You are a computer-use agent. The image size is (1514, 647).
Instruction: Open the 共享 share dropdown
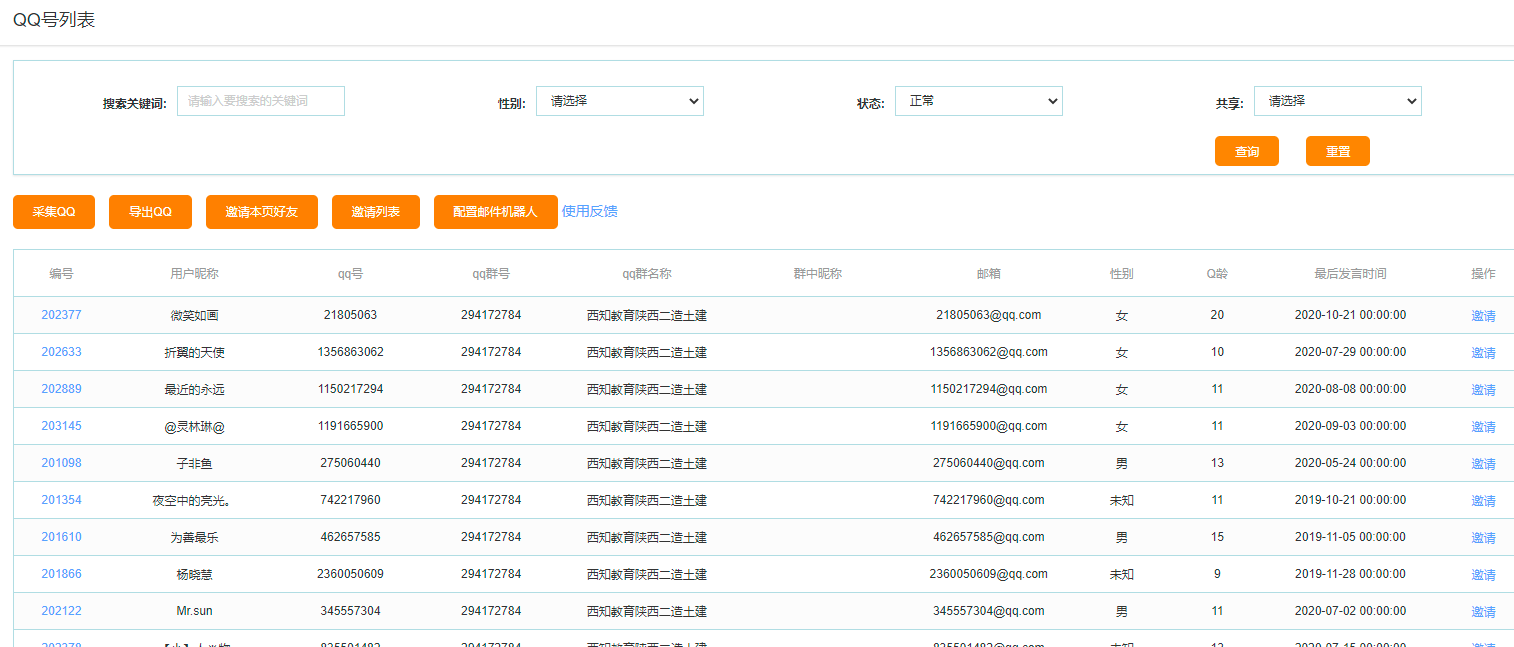click(x=1337, y=100)
